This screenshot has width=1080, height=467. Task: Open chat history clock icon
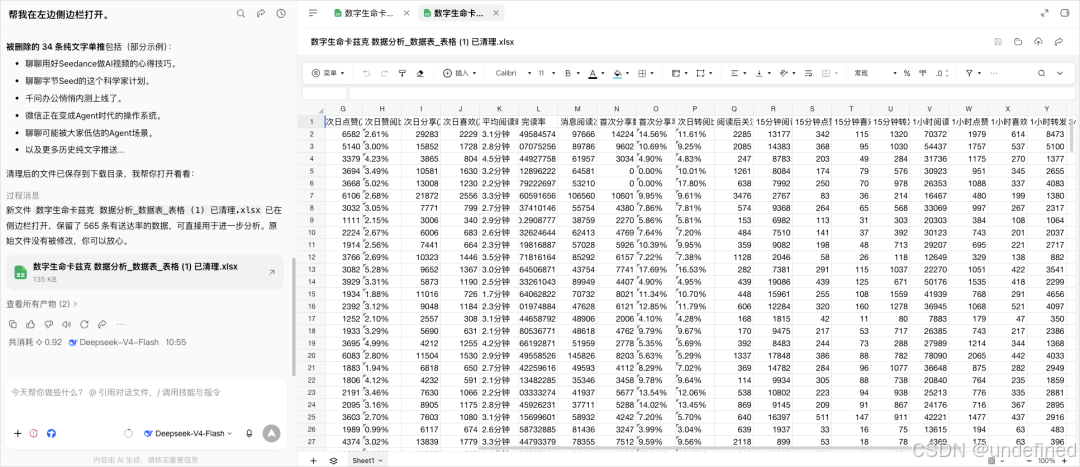pos(281,13)
